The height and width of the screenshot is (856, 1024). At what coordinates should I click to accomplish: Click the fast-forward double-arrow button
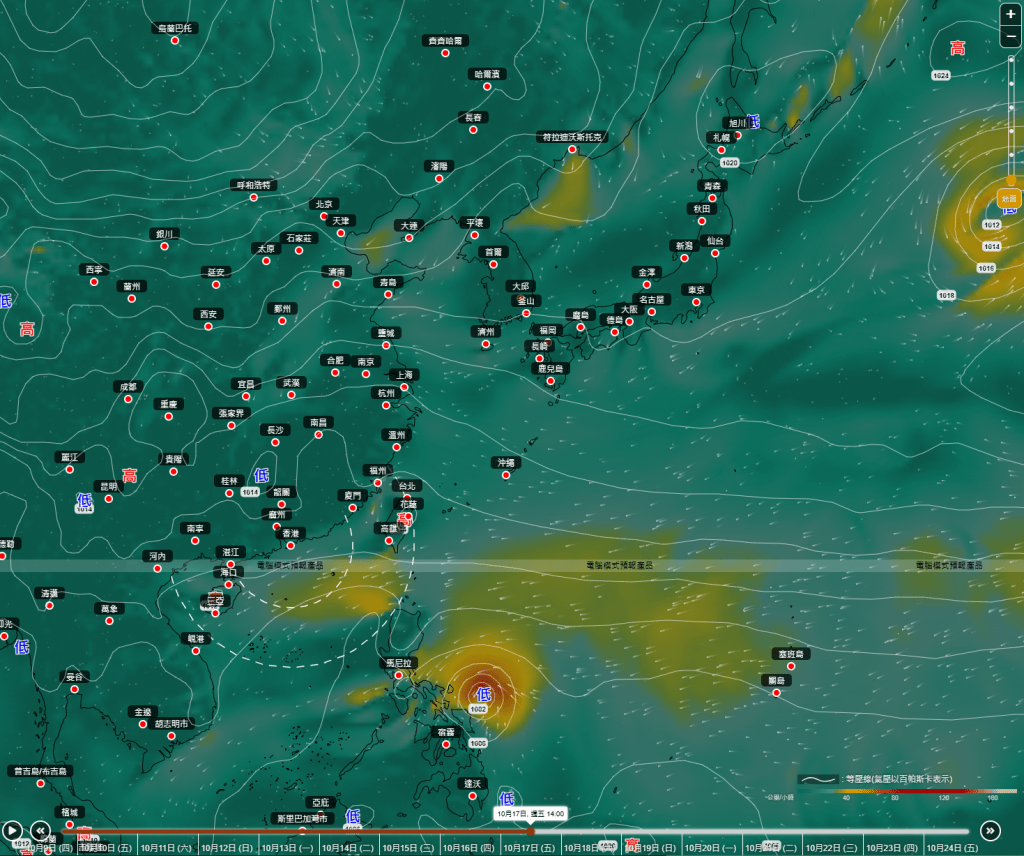[x=990, y=830]
